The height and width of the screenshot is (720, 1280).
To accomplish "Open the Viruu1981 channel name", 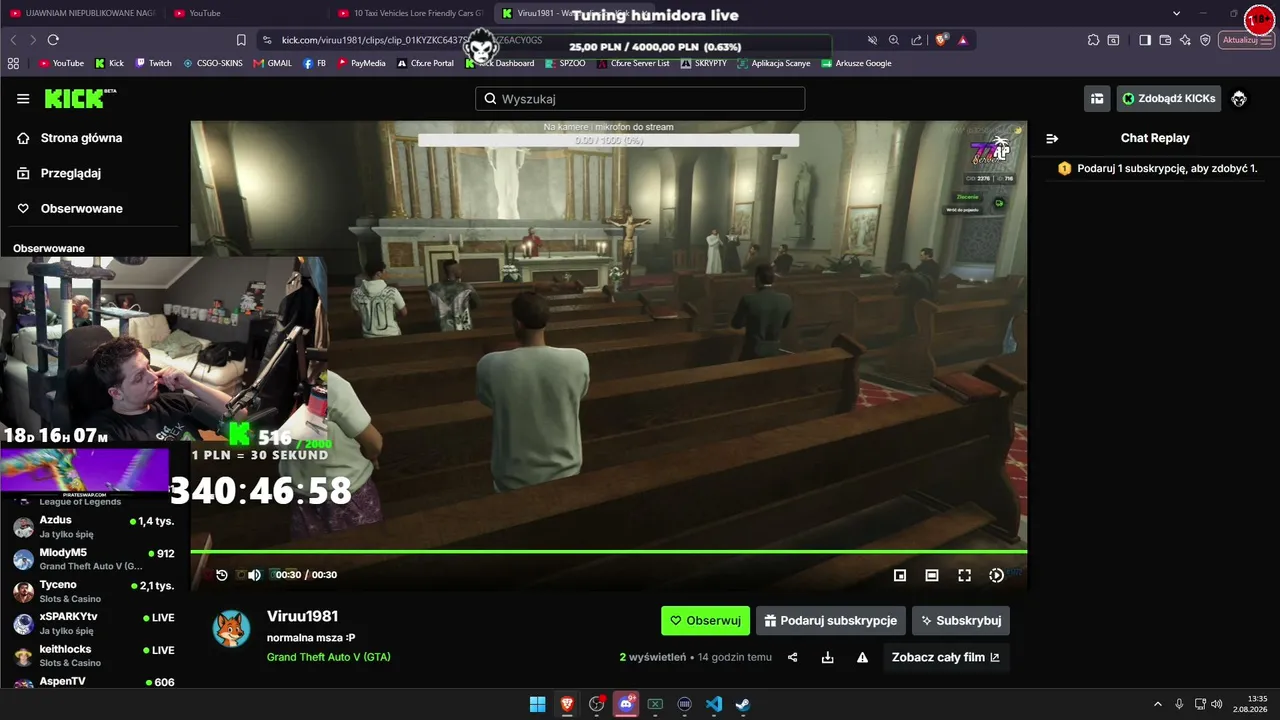I will tap(302, 616).
